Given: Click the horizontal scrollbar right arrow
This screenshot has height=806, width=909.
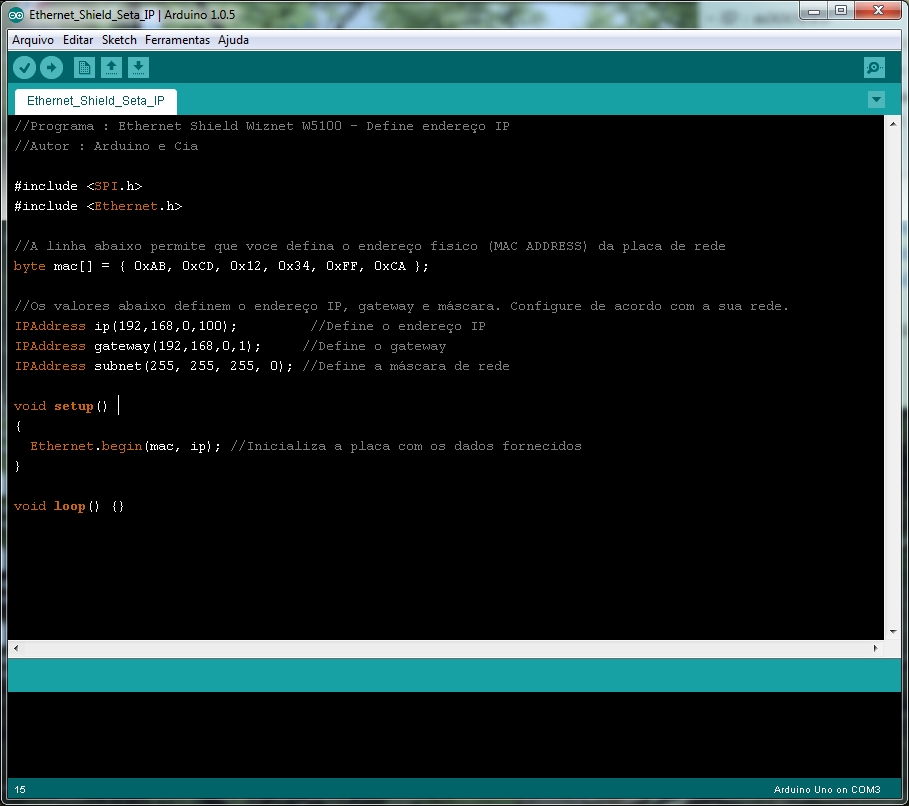Looking at the screenshot, I should [875, 648].
